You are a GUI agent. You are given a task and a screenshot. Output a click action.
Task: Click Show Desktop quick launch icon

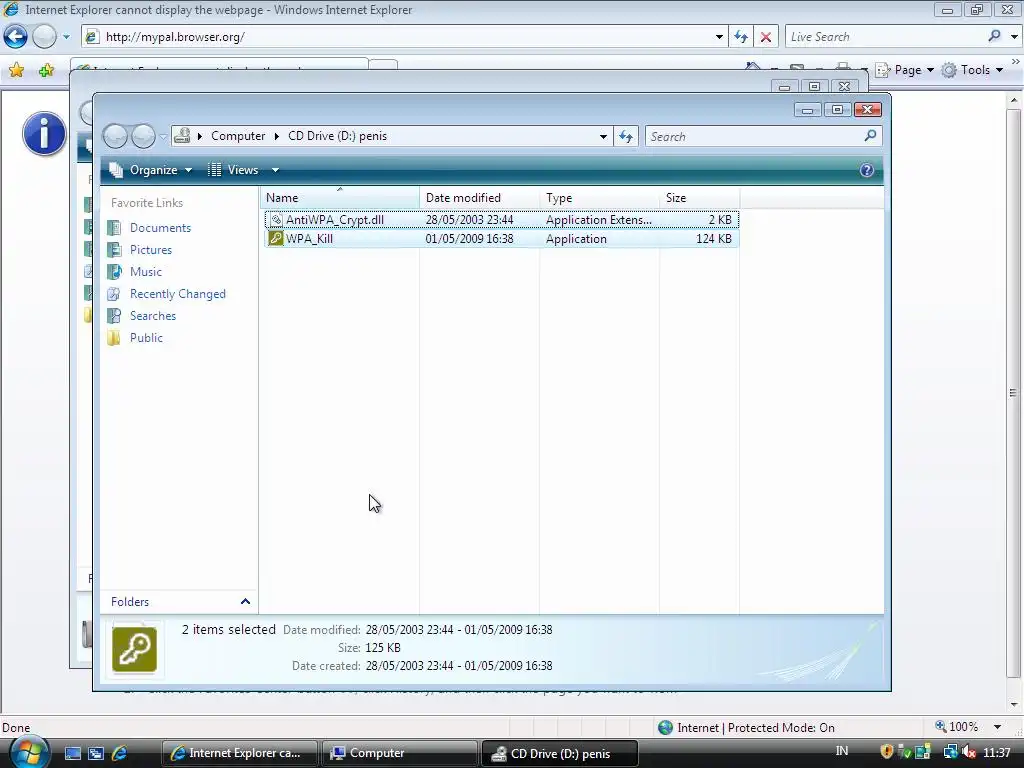[72, 753]
